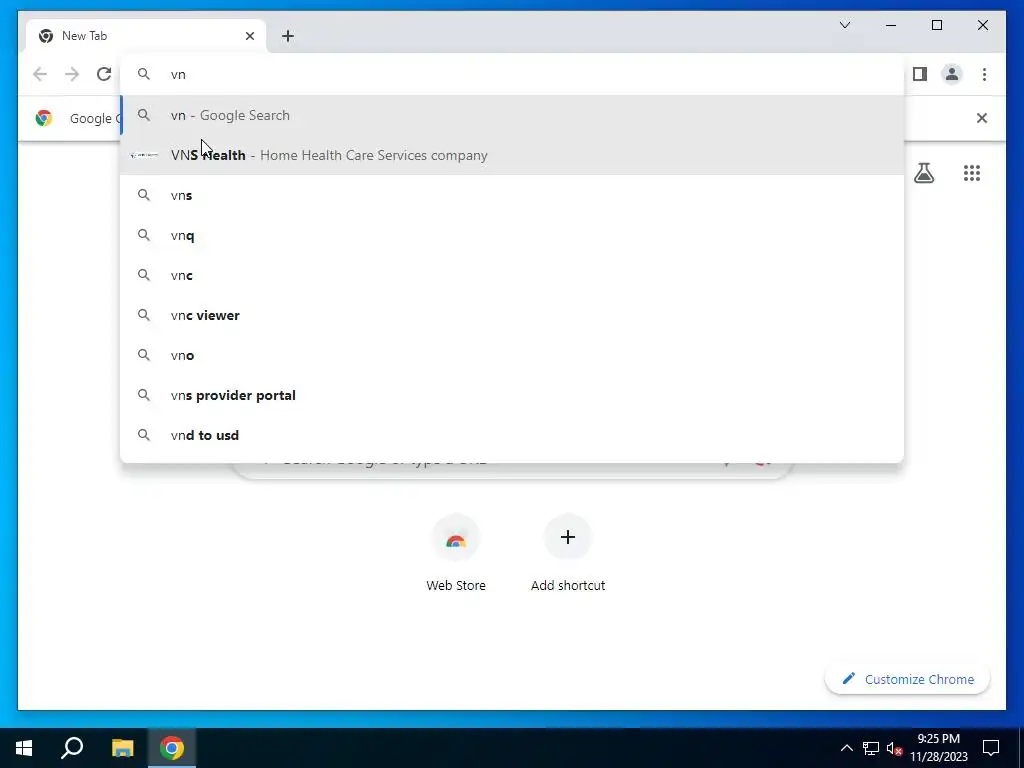
Task: Open the Search Labs flask icon
Action: click(923, 173)
